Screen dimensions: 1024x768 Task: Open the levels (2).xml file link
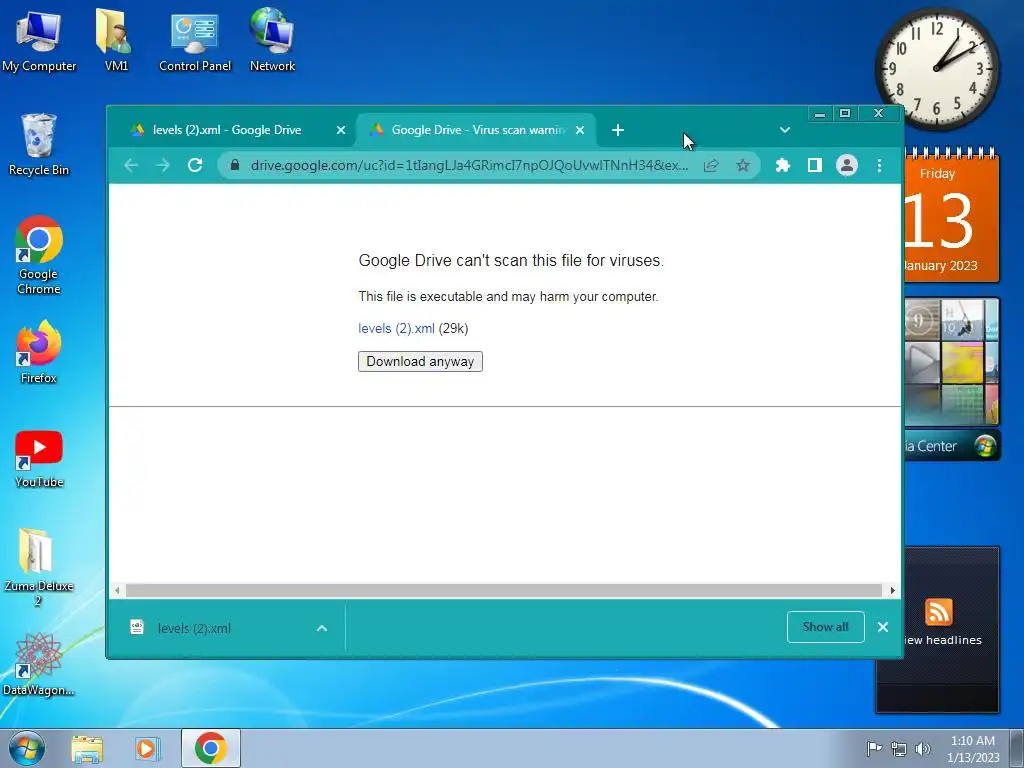pos(396,328)
